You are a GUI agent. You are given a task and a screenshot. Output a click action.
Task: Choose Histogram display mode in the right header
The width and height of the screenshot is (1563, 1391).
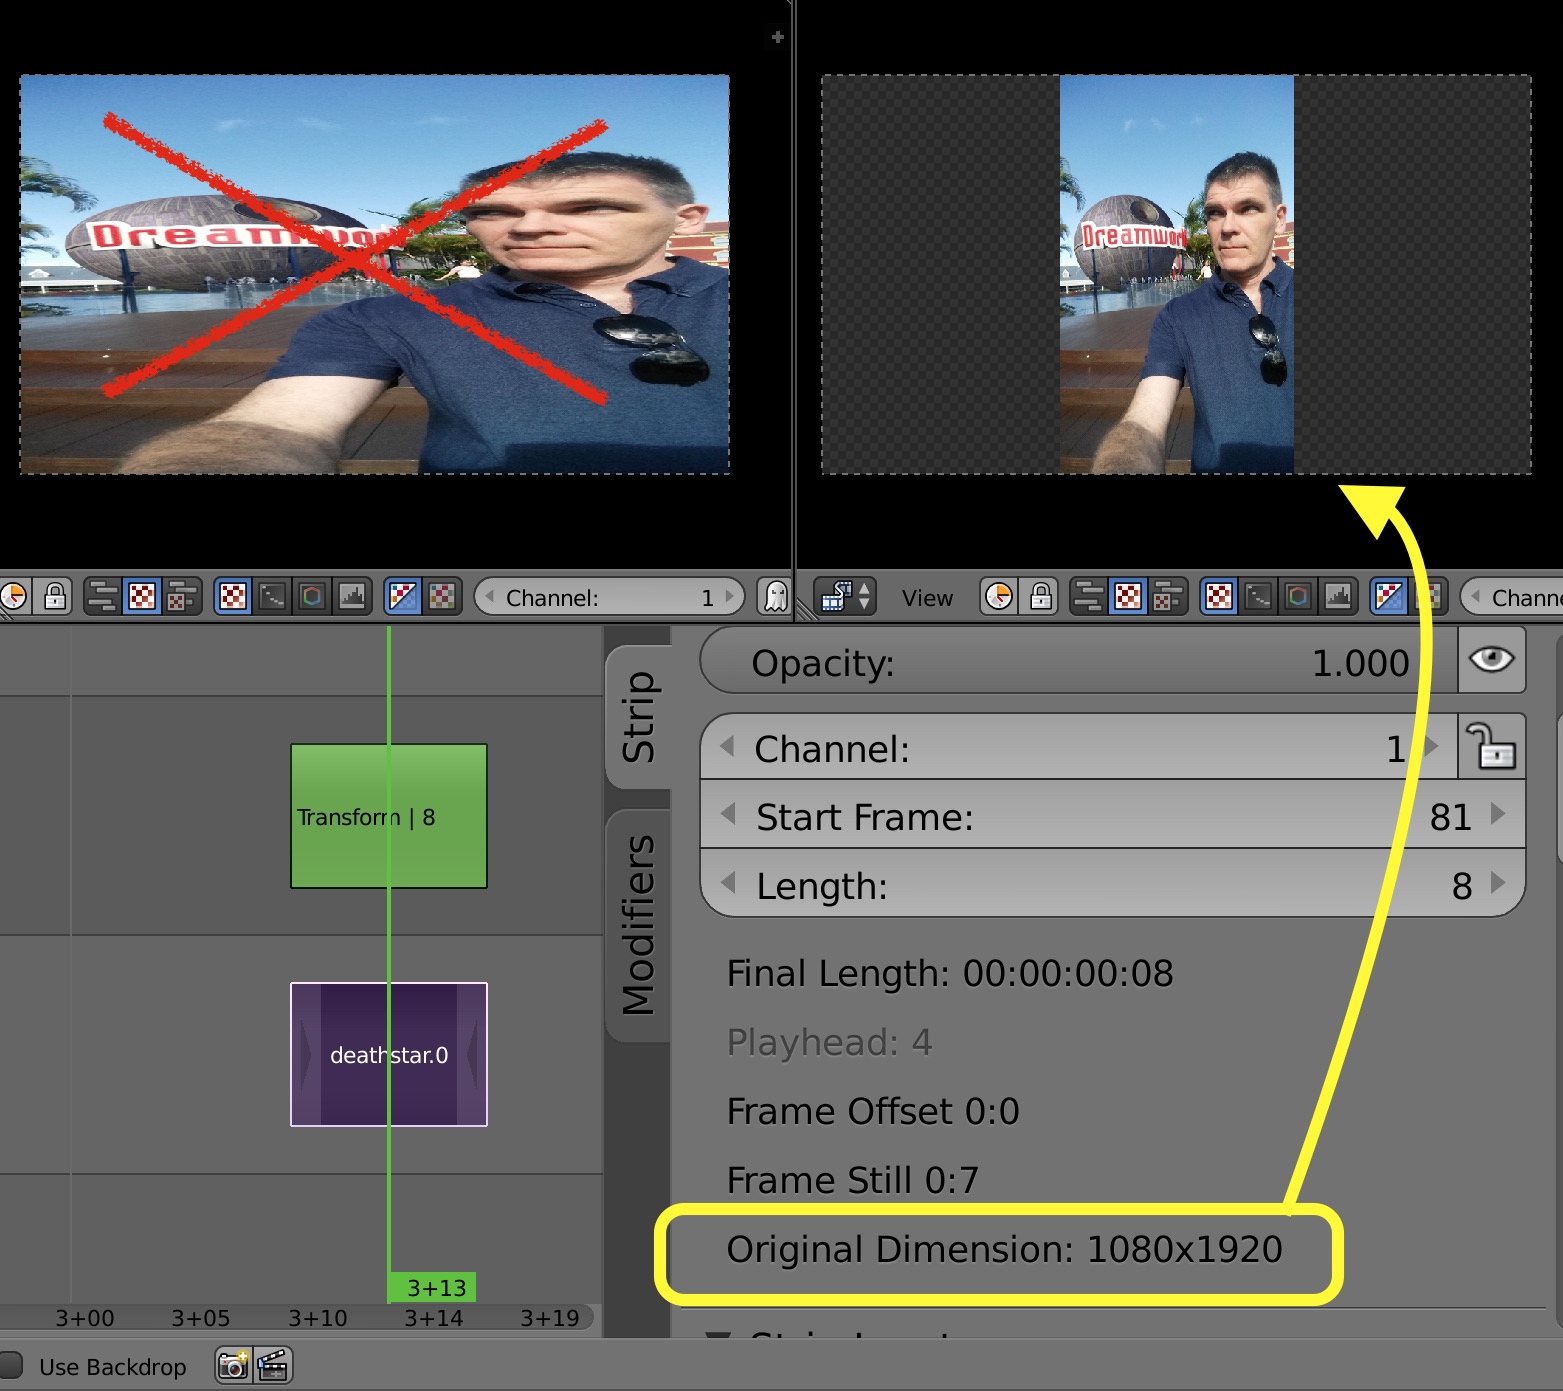point(1338,597)
